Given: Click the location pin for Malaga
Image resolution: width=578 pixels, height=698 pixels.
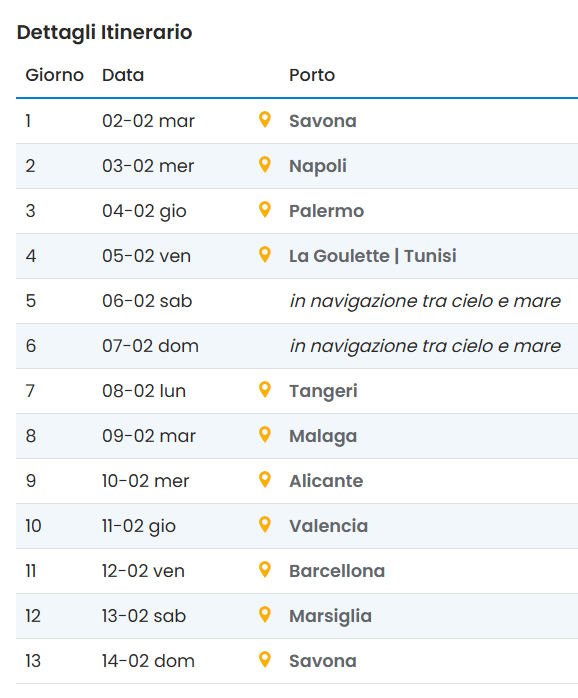Looking at the screenshot, I should click(265, 434).
